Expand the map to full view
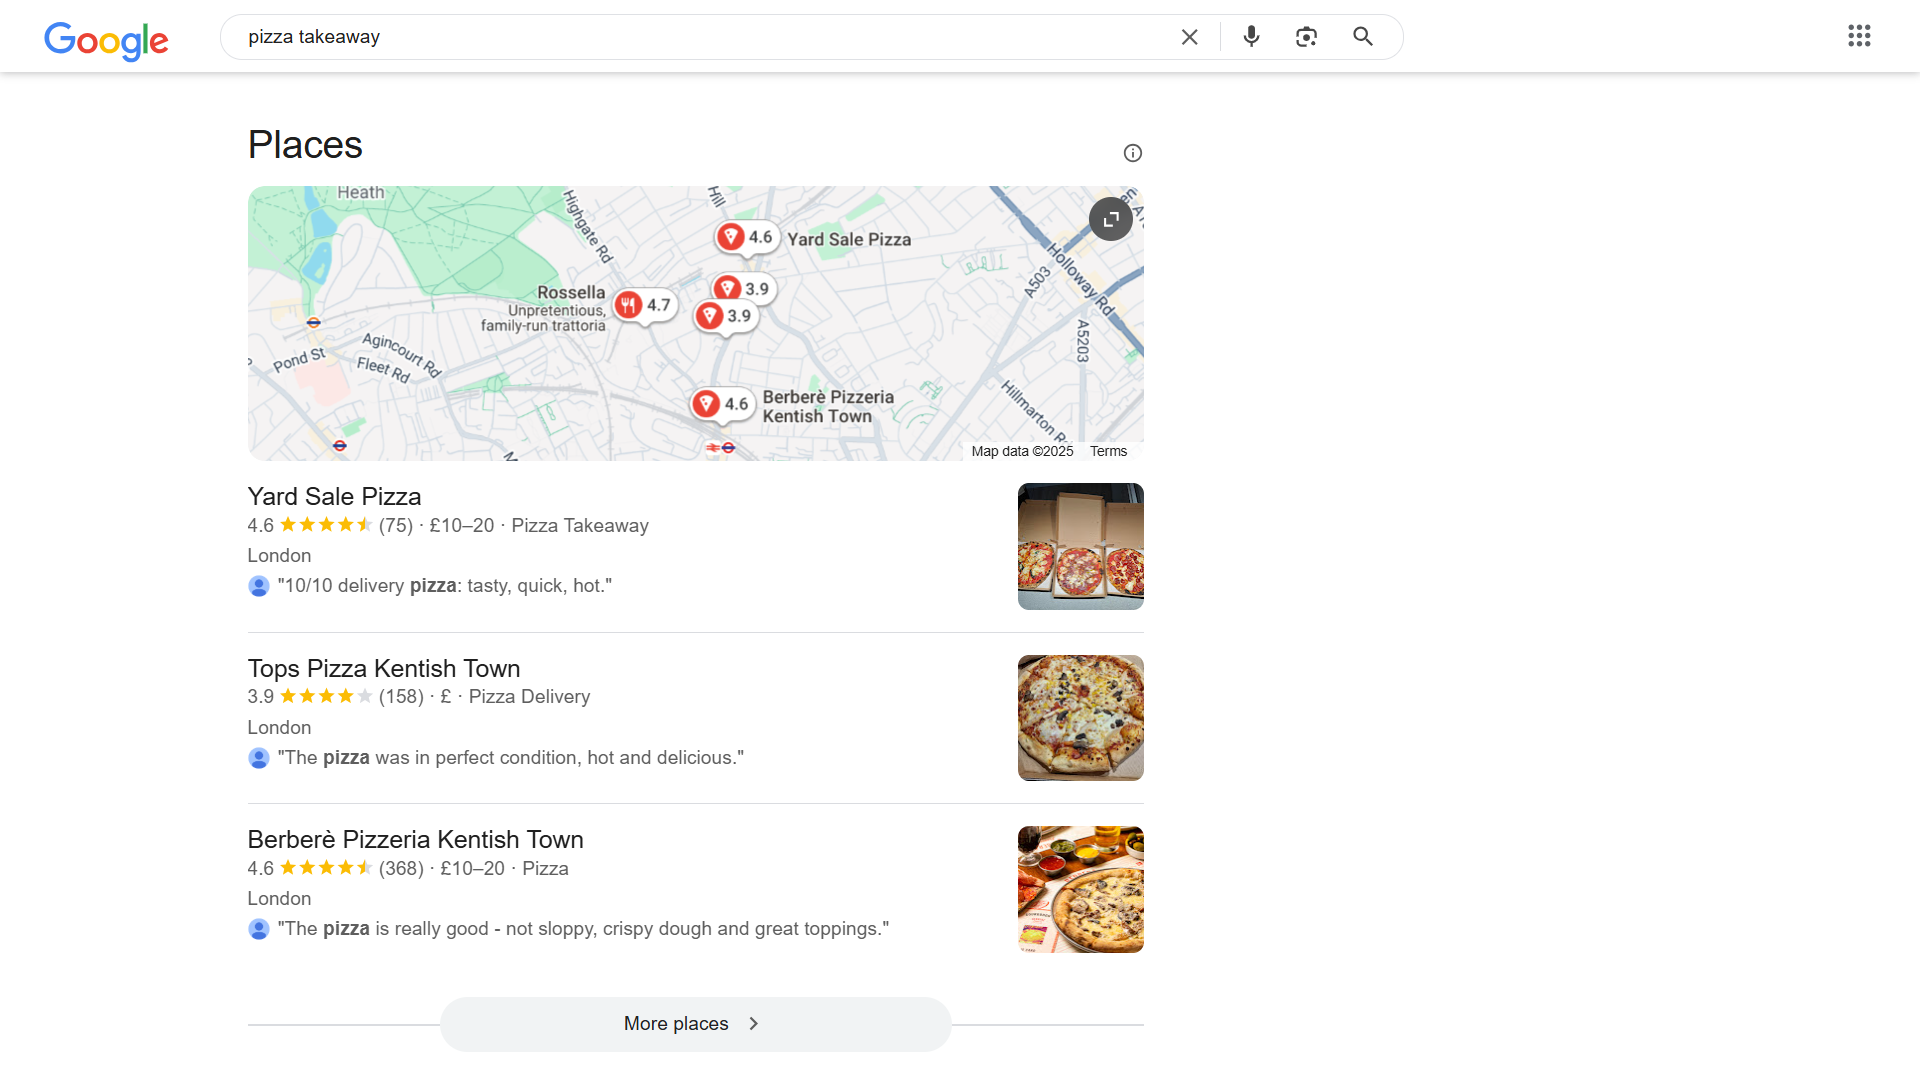The height and width of the screenshot is (1080, 1920). pos(1111,219)
